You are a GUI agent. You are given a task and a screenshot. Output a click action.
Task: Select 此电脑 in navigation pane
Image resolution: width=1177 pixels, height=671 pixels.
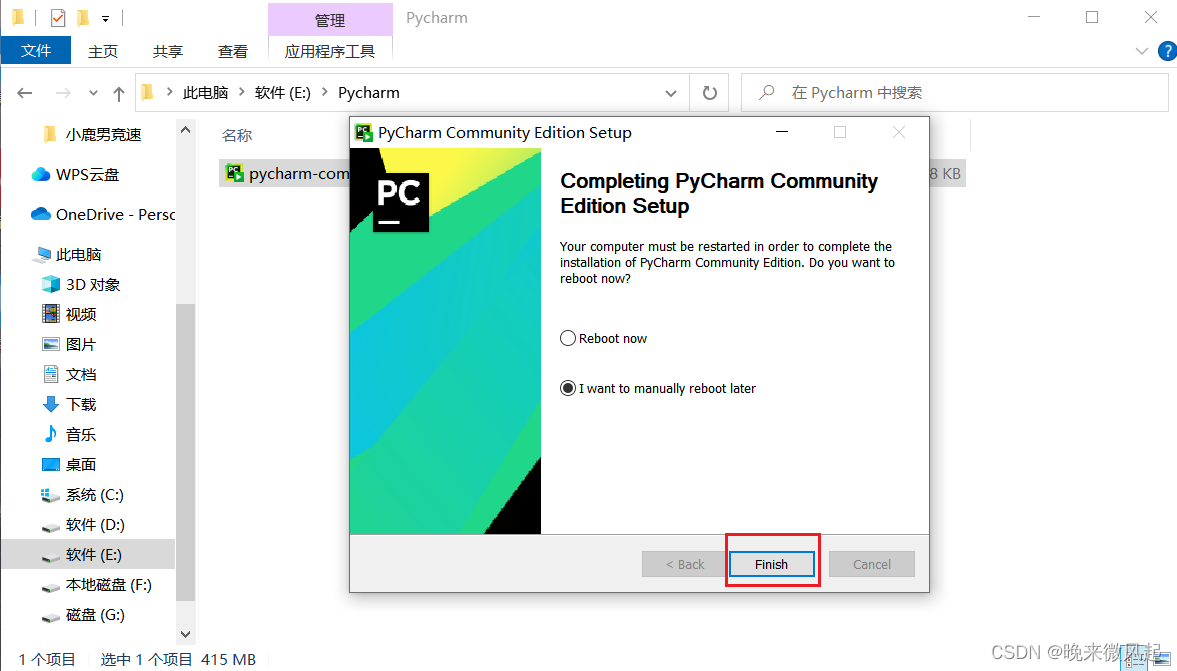pyautogui.click(x=78, y=254)
